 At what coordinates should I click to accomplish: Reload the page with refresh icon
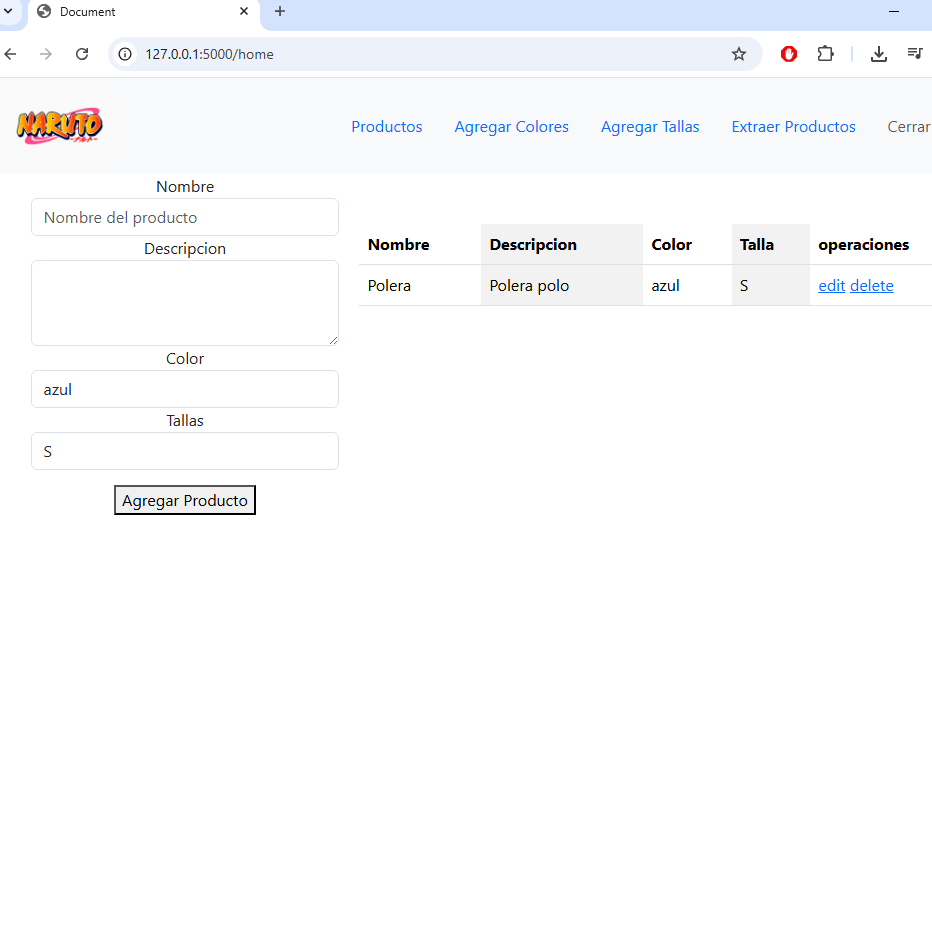(82, 54)
